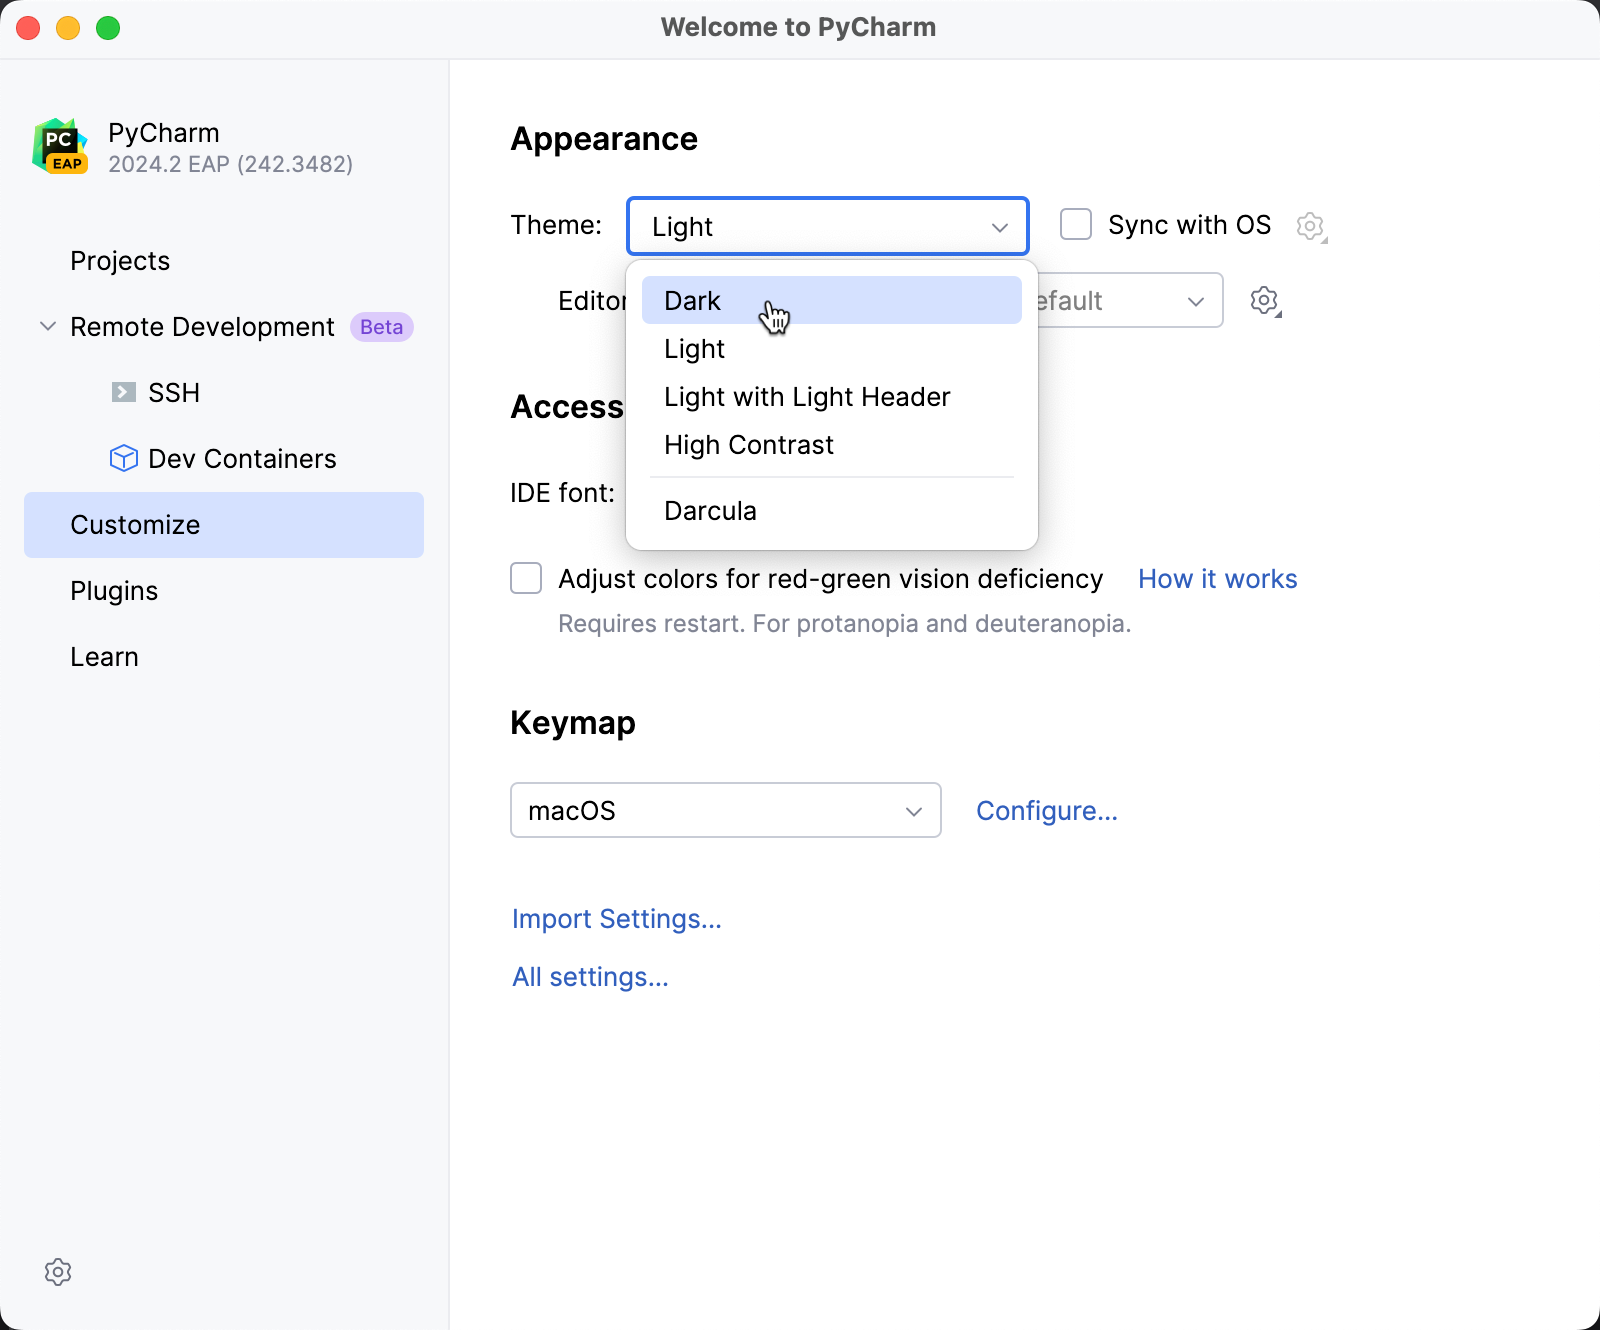
Task: Choose Darcula from the theme list
Action: (710, 510)
